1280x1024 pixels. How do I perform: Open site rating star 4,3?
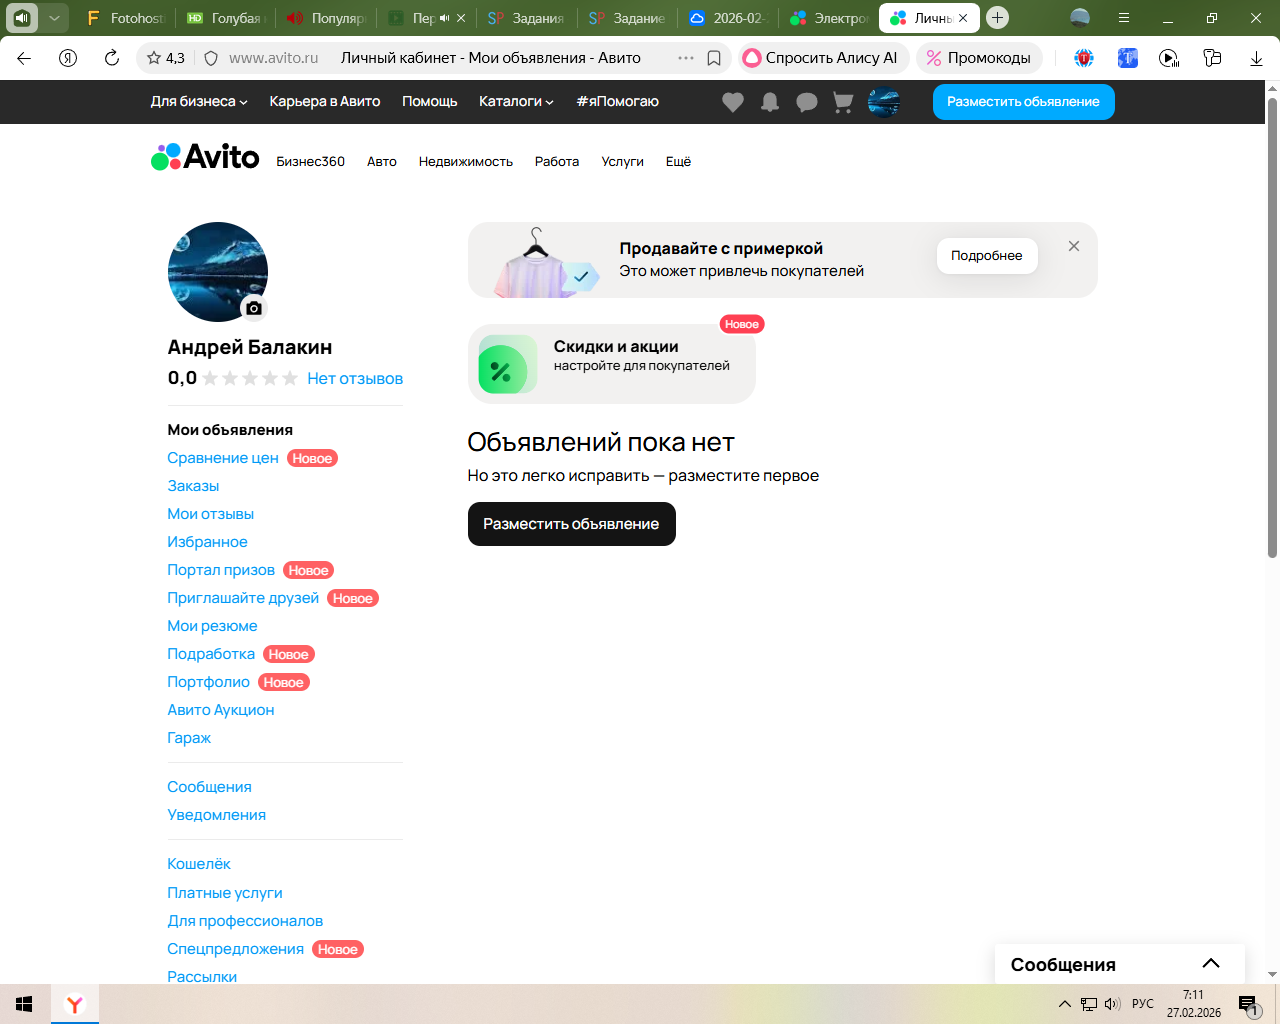tap(166, 58)
